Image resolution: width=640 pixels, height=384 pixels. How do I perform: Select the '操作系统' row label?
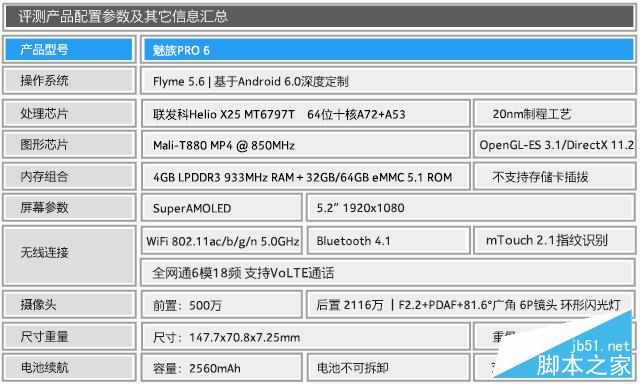click(69, 81)
